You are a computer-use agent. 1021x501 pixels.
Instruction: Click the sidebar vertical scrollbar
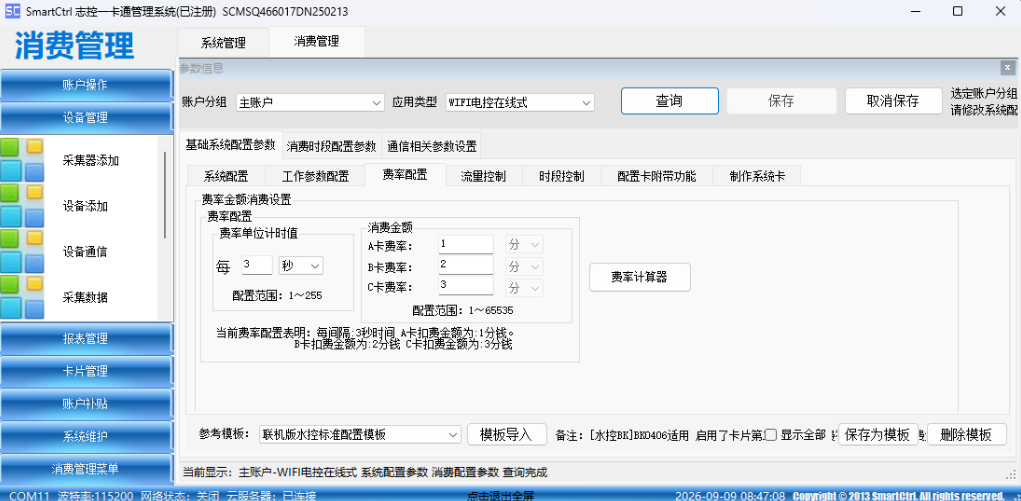(x=165, y=195)
